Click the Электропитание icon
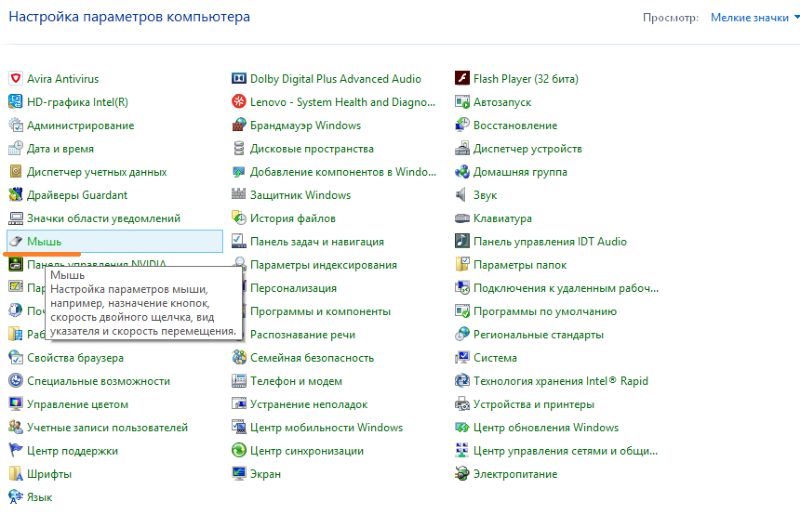Image resolution: width=800 pixels, height=515 pixels. tap(463, 474)
